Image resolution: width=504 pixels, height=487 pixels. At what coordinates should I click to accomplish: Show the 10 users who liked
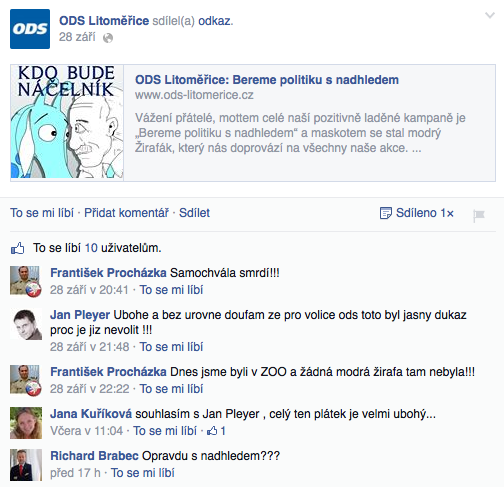(91, 248)
